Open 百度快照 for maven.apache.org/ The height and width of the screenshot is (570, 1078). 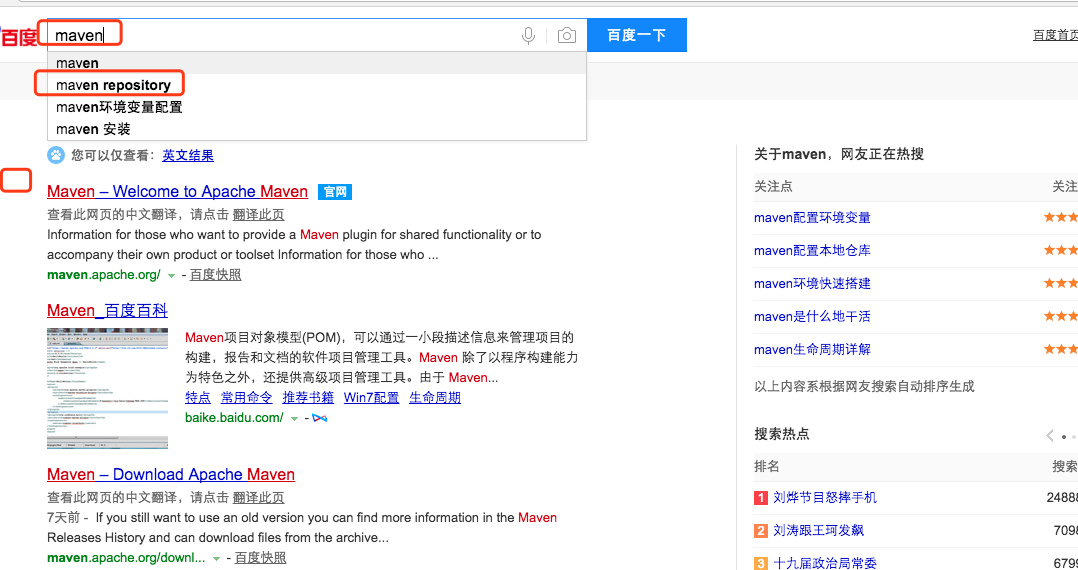(215, 275)
